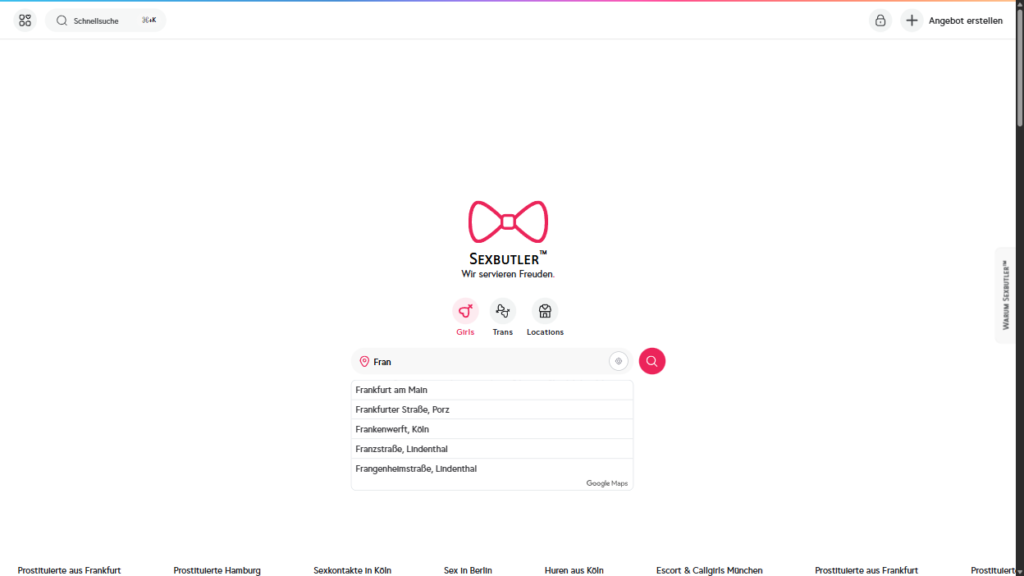Open the Sex in Berlin footer link
Viewport: 1024px width, 576px height.
click(x=467, y=570)
